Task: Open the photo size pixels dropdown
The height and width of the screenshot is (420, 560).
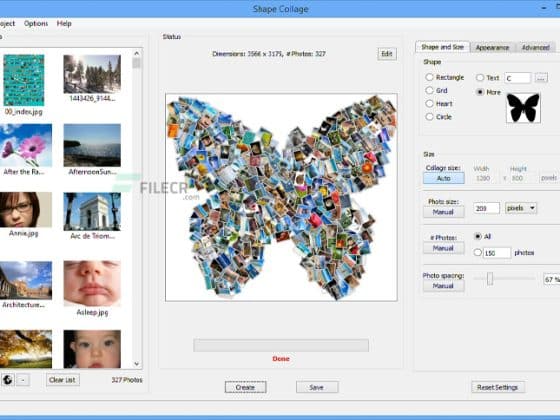Action: coord(521,208)
